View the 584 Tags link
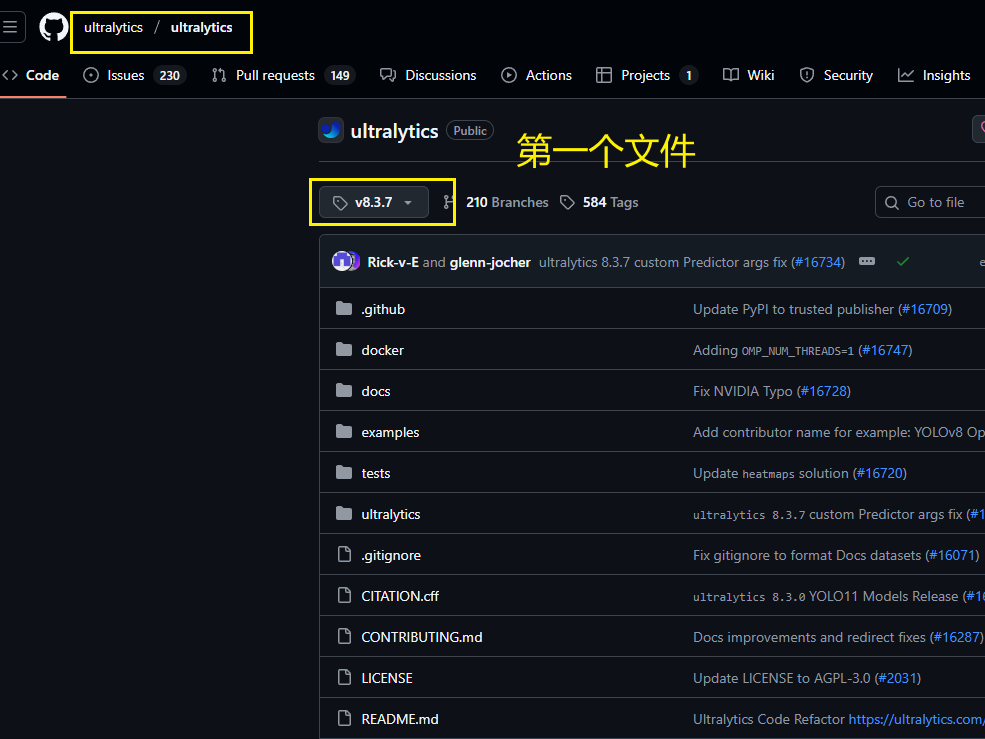This screenshot has height=739, width=985. tap(610, 202)
